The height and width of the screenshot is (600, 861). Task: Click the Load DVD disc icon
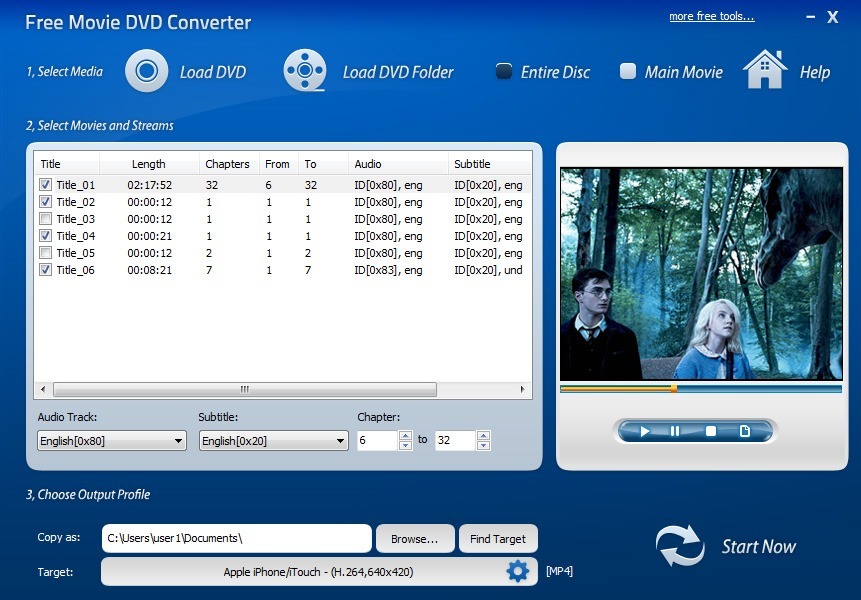point(147,70)
